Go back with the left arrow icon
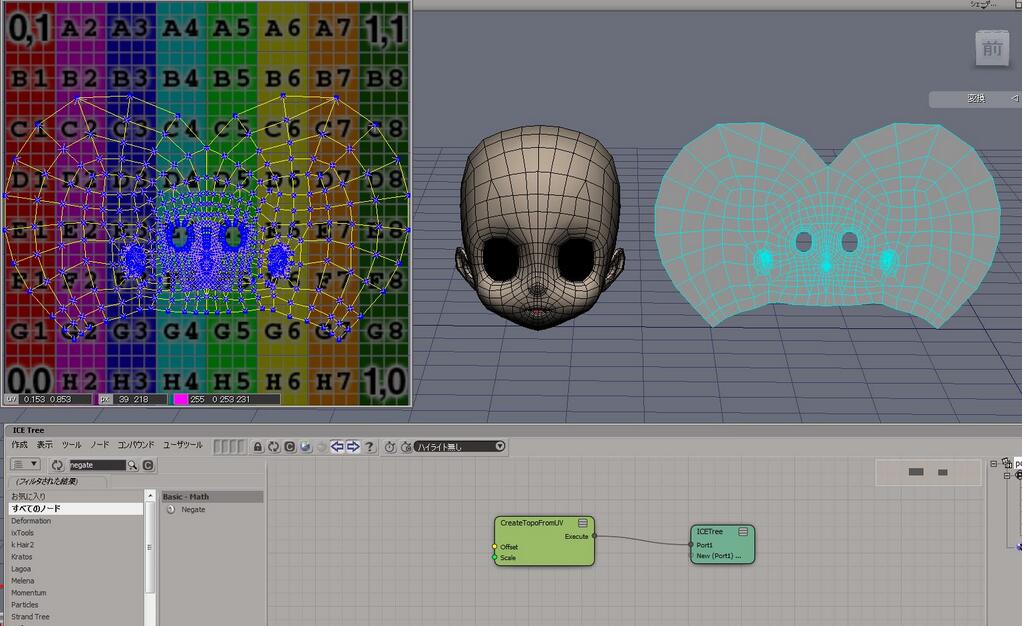 337,447
